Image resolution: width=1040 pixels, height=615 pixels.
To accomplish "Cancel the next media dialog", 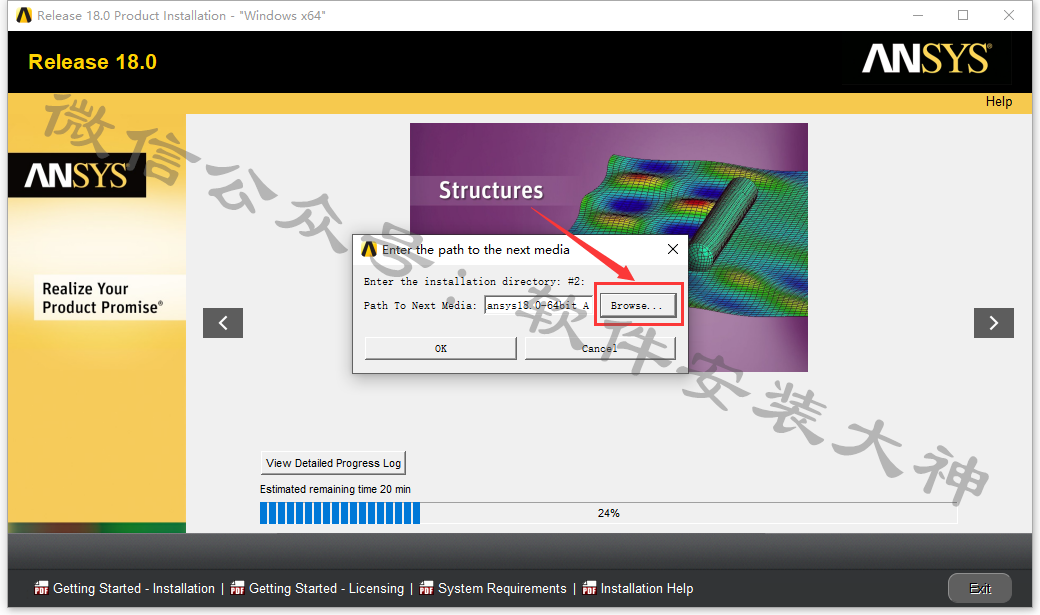I will (600, 348).
